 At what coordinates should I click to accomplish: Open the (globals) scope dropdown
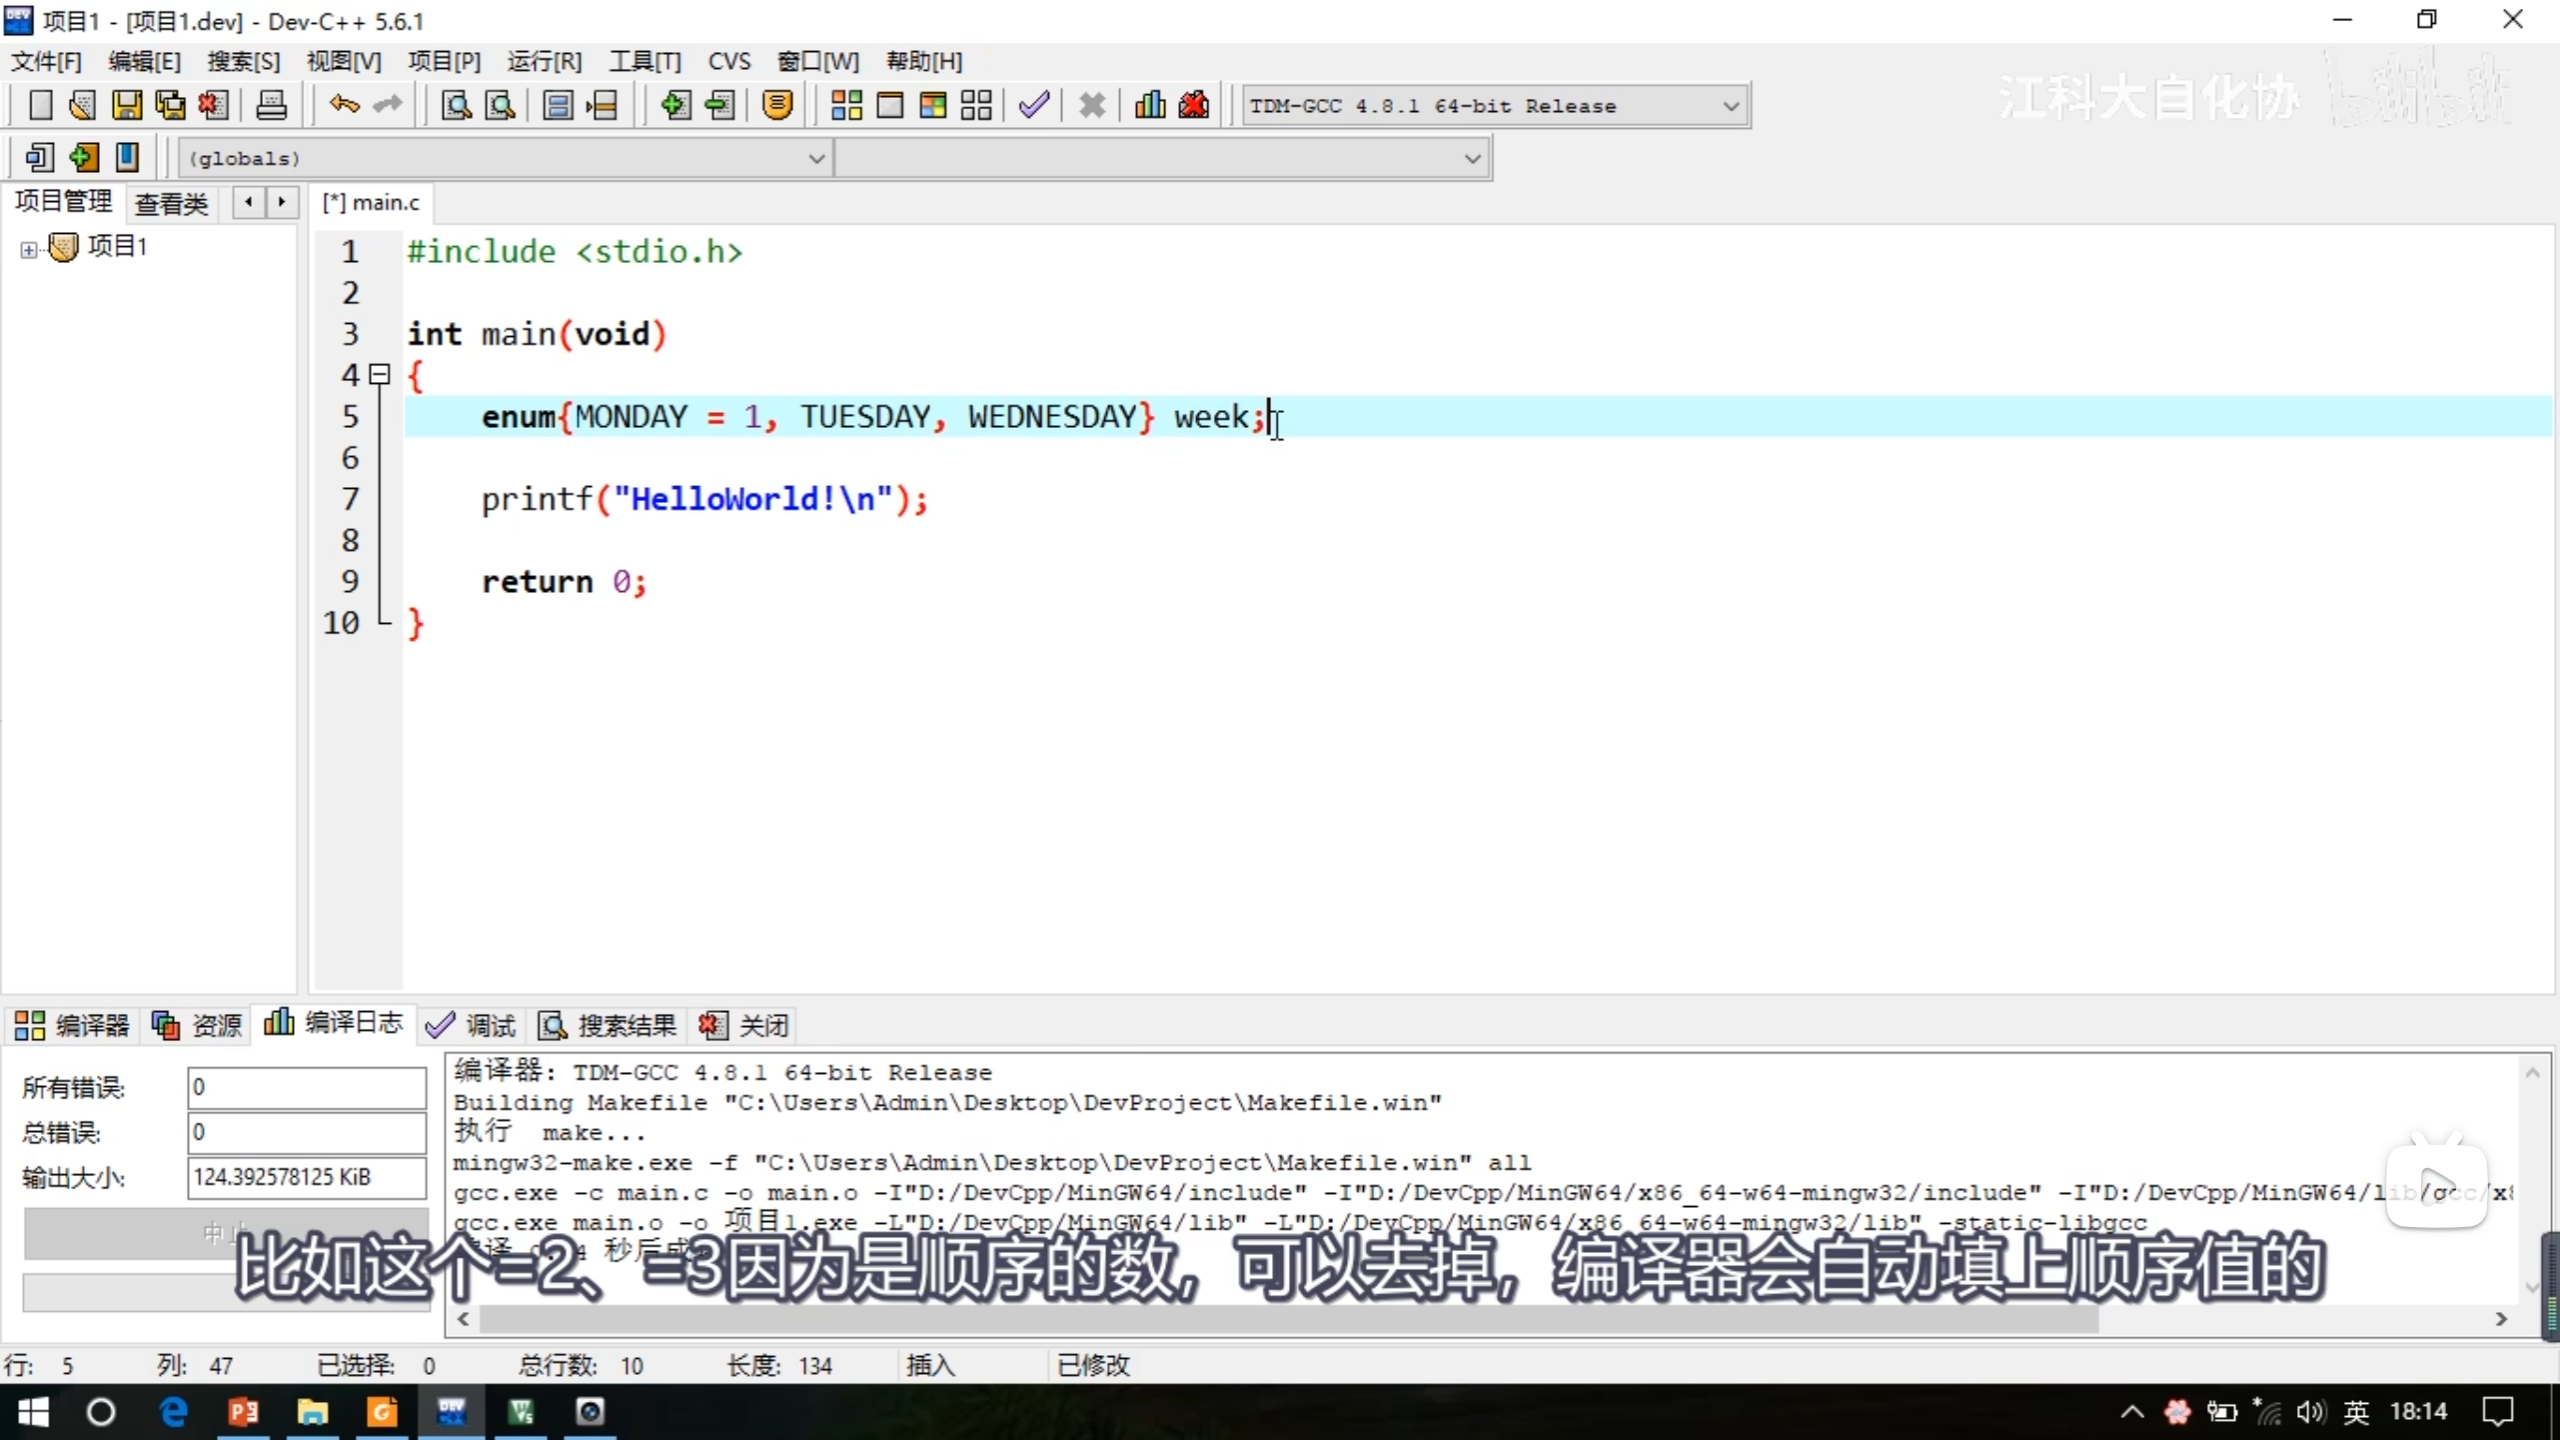point(816,158)
